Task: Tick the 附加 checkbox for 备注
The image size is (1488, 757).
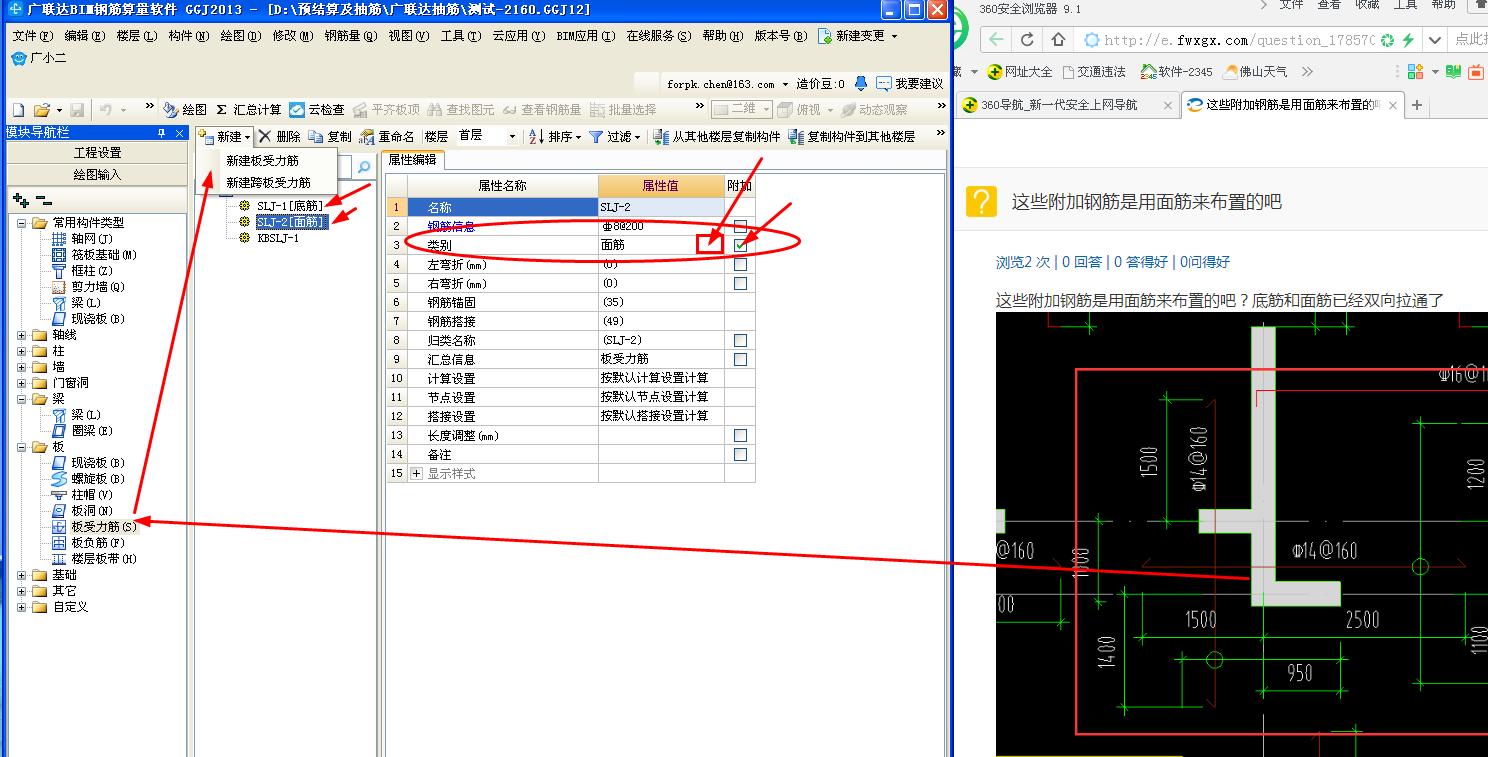Action: click(x=740, y=454)
